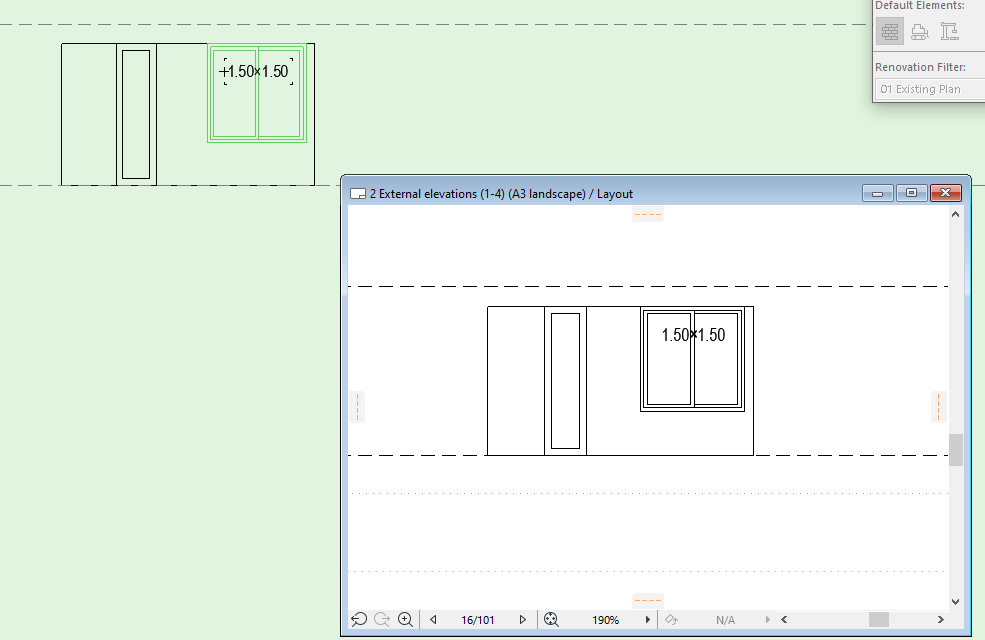Open the orientation popup arrow after N/A

coord(767,620)
